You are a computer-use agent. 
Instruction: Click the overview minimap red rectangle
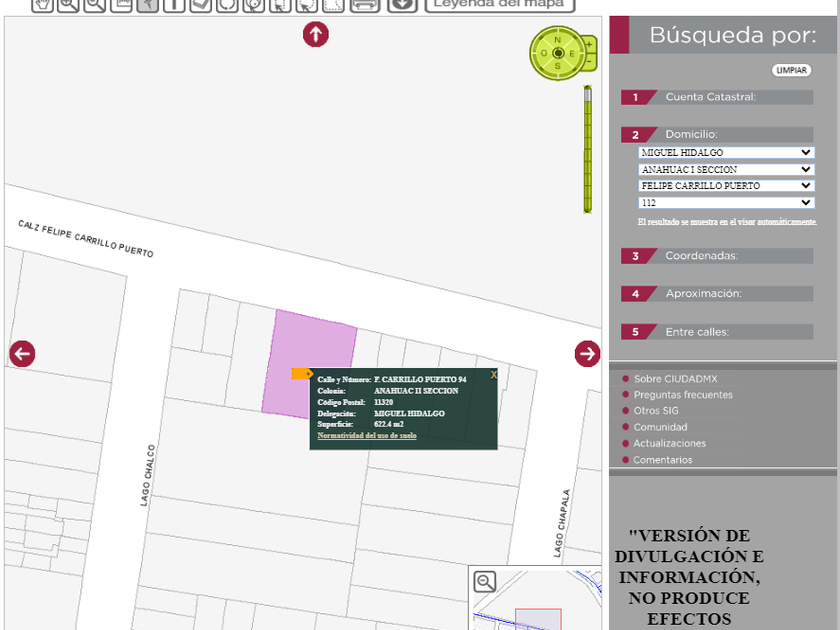(x=538, y=619)
